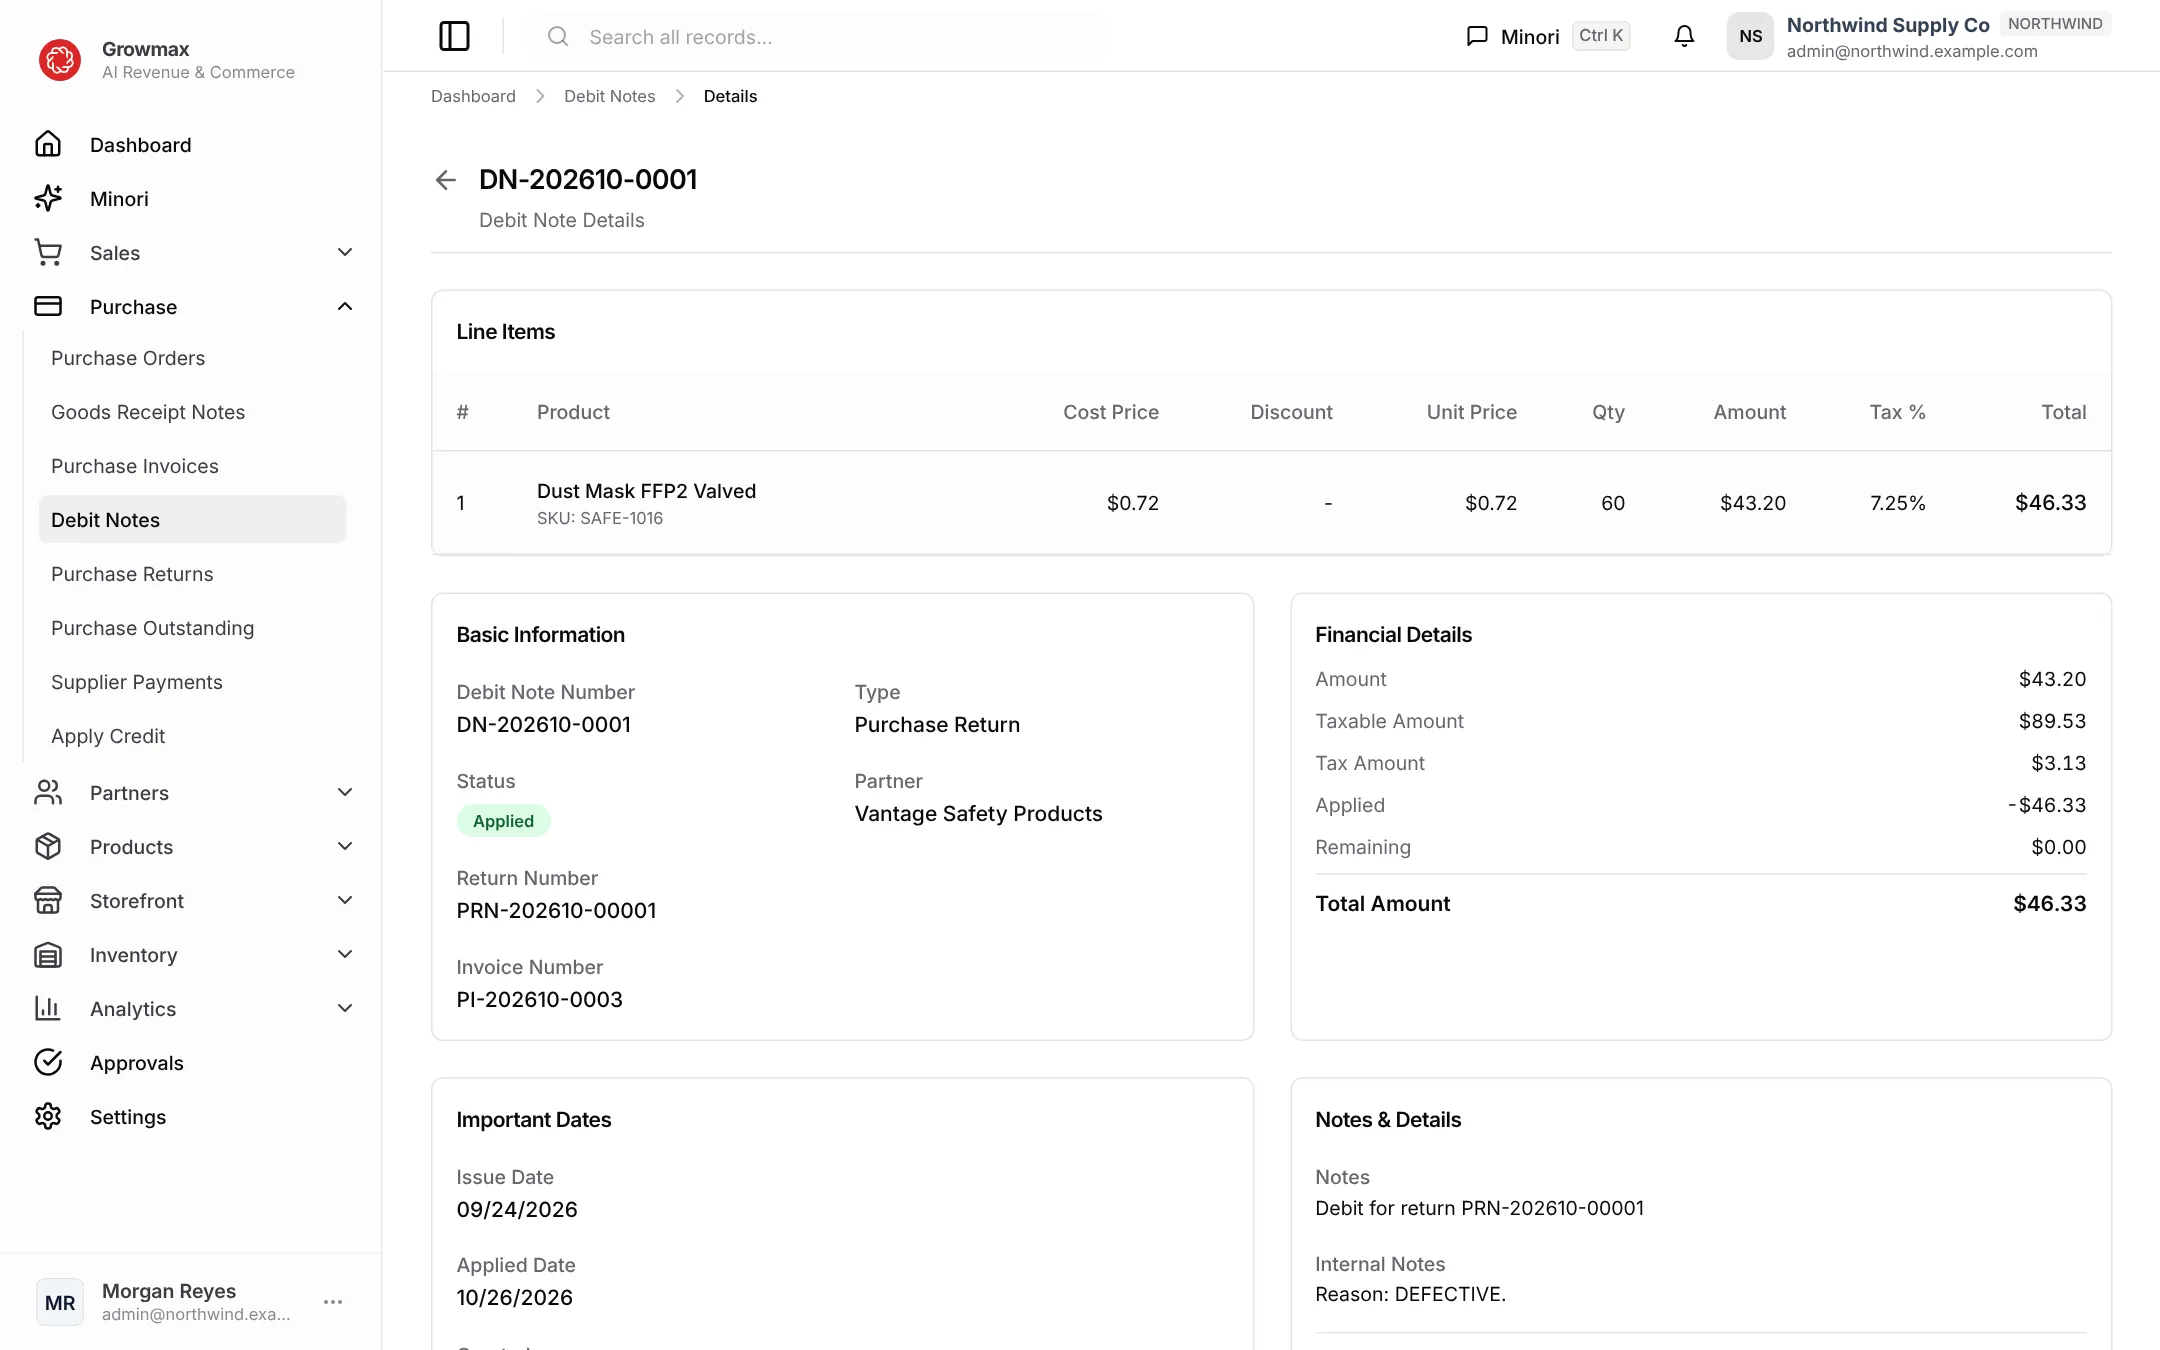Expand the Inventory menu chevron
This screenshot has height=1350, width=2160.
(345, 955)
